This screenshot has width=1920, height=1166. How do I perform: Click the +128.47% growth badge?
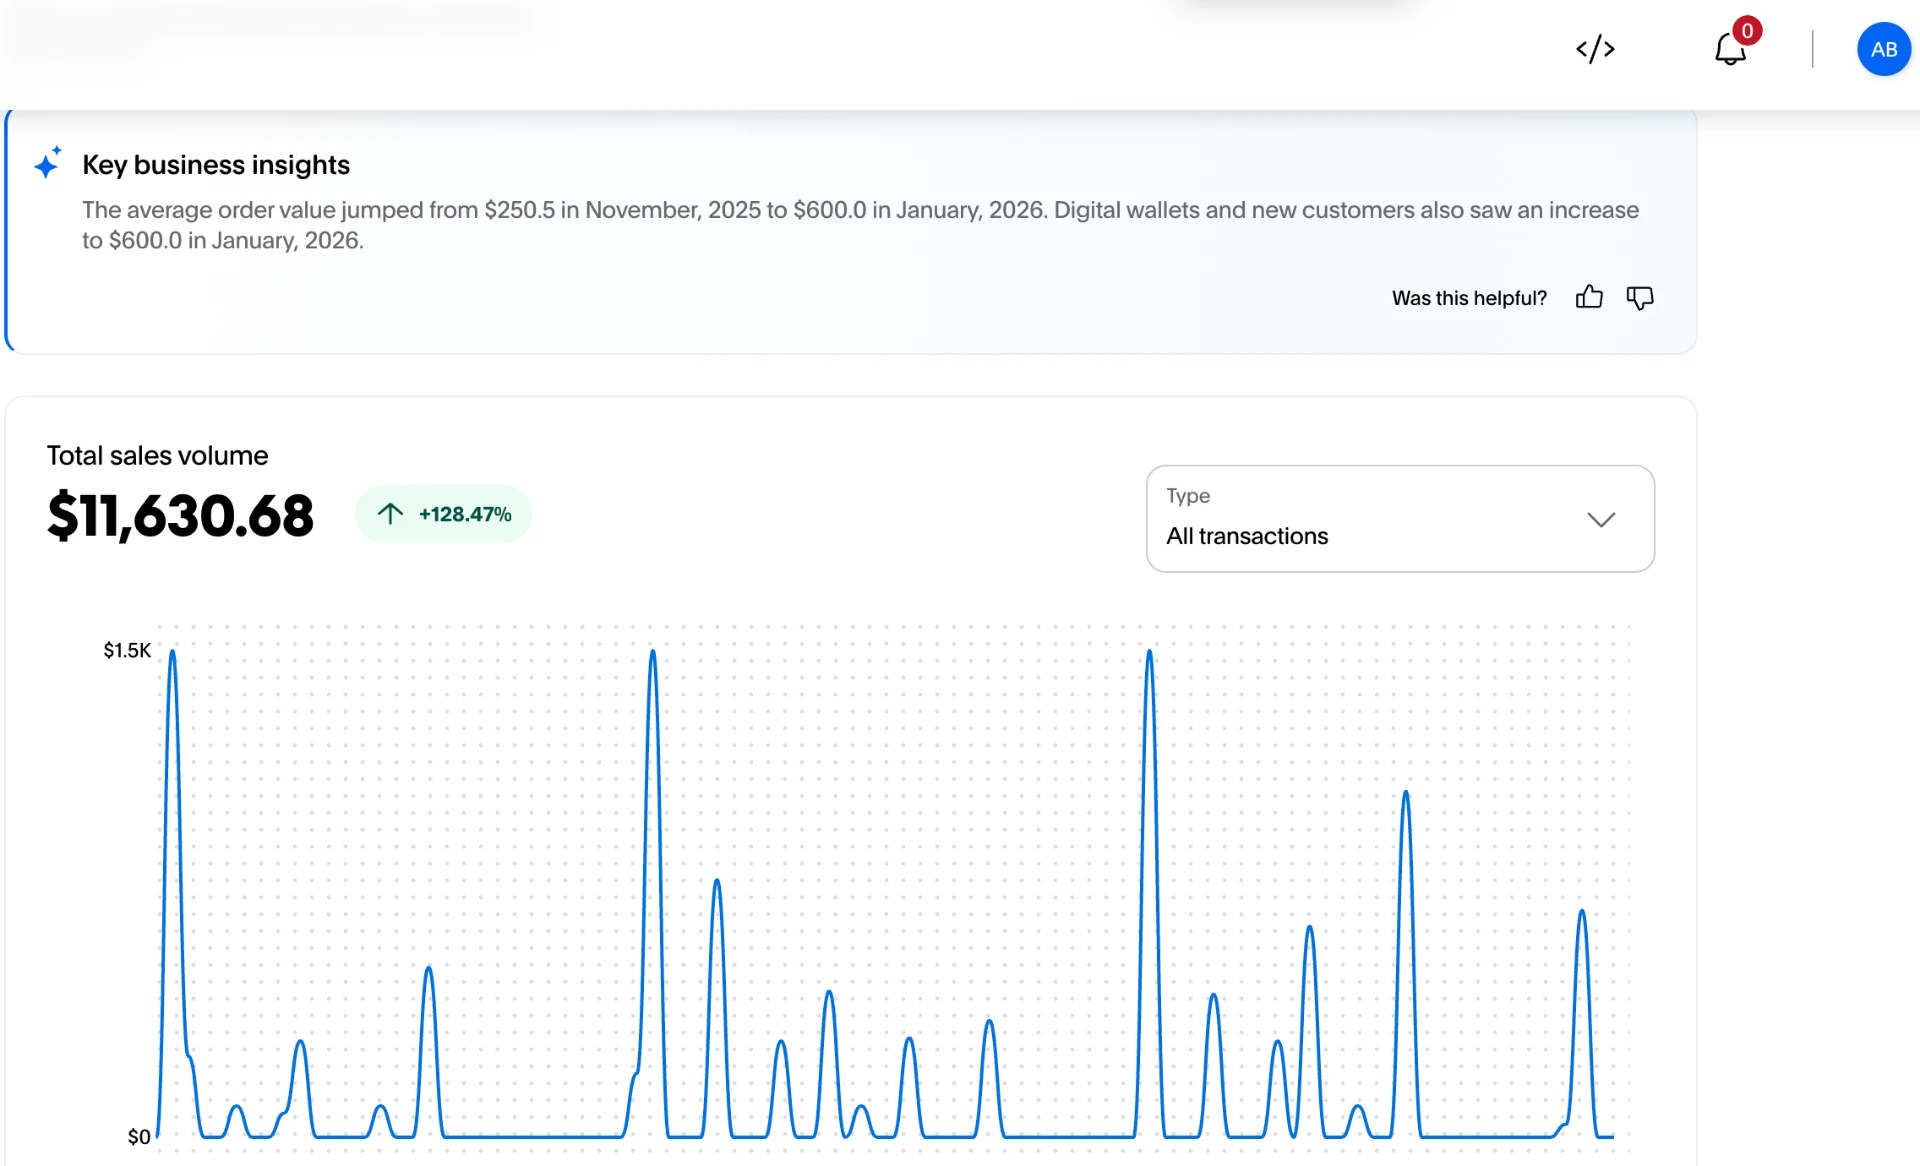point(443,514)
